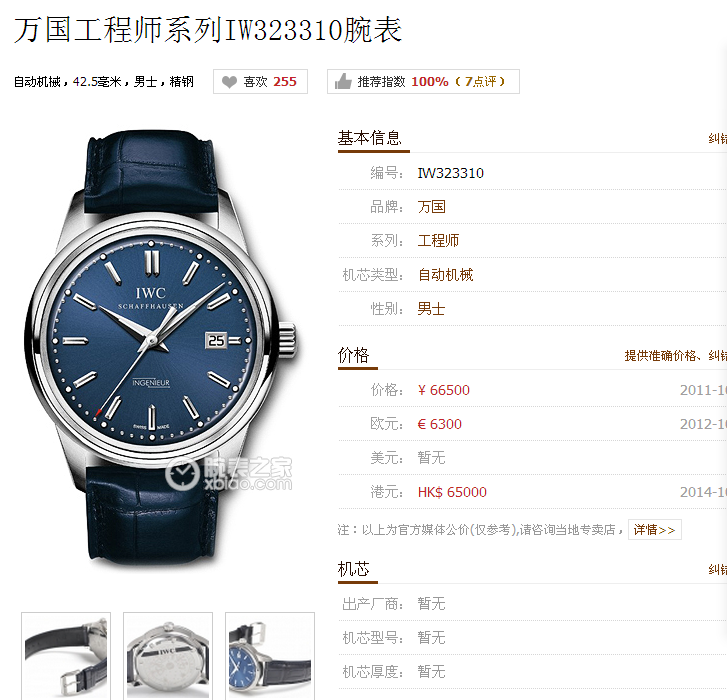Click the heart icon to like watch
This screenshot has height=700, width=727.
point(229,82)
